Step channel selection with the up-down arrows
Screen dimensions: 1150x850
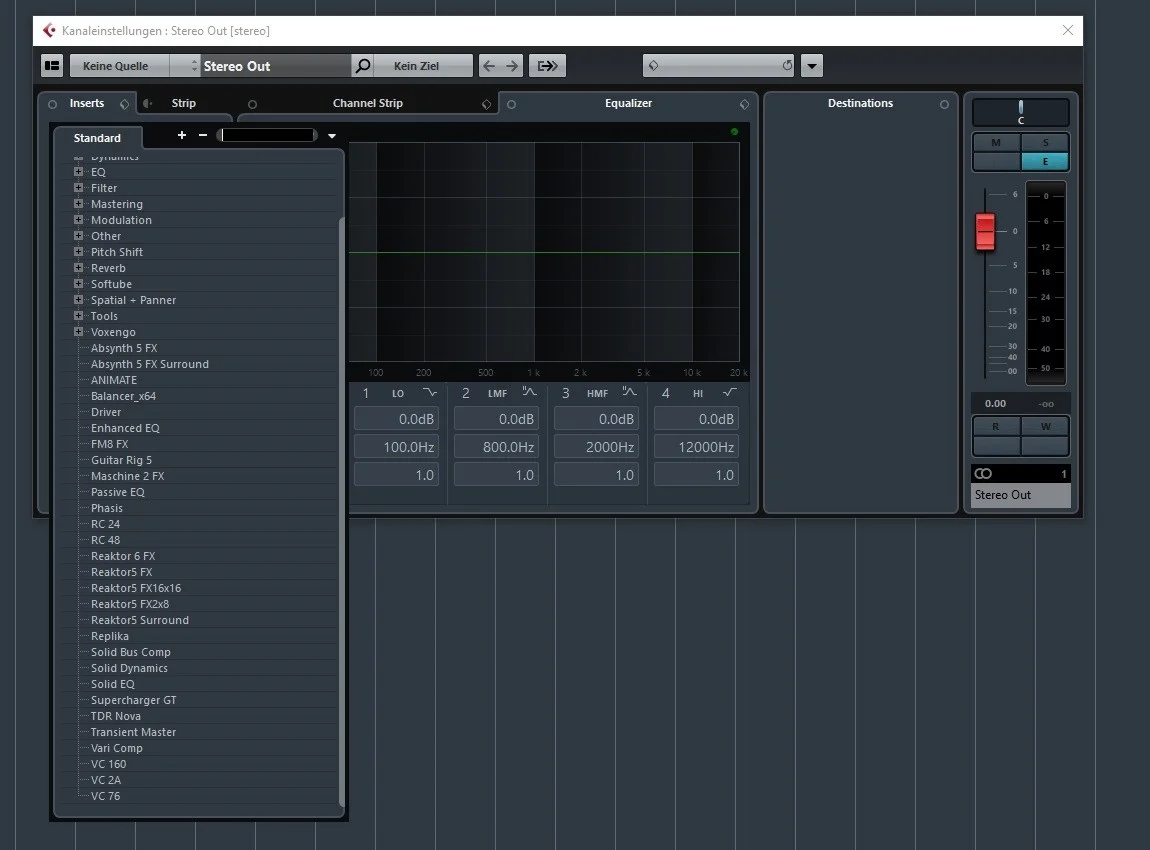194,65
